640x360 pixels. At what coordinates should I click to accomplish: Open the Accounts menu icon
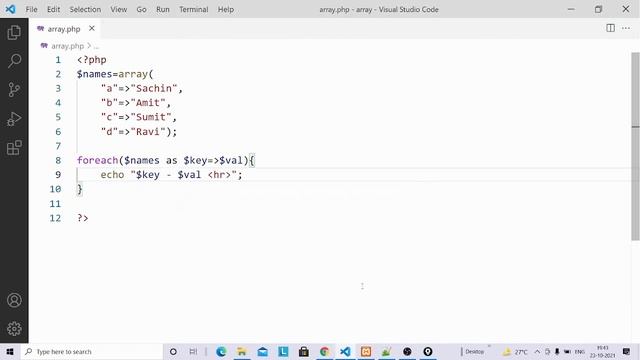pyautogui.click(x=14, y=300)
